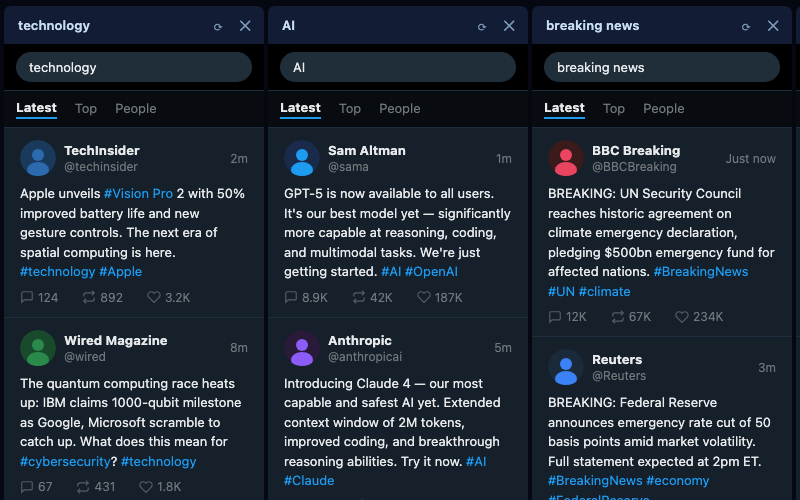Open the #economy hashtag link
The width and height of the screenshot is (800, 500).
click(x=678, y=481)
